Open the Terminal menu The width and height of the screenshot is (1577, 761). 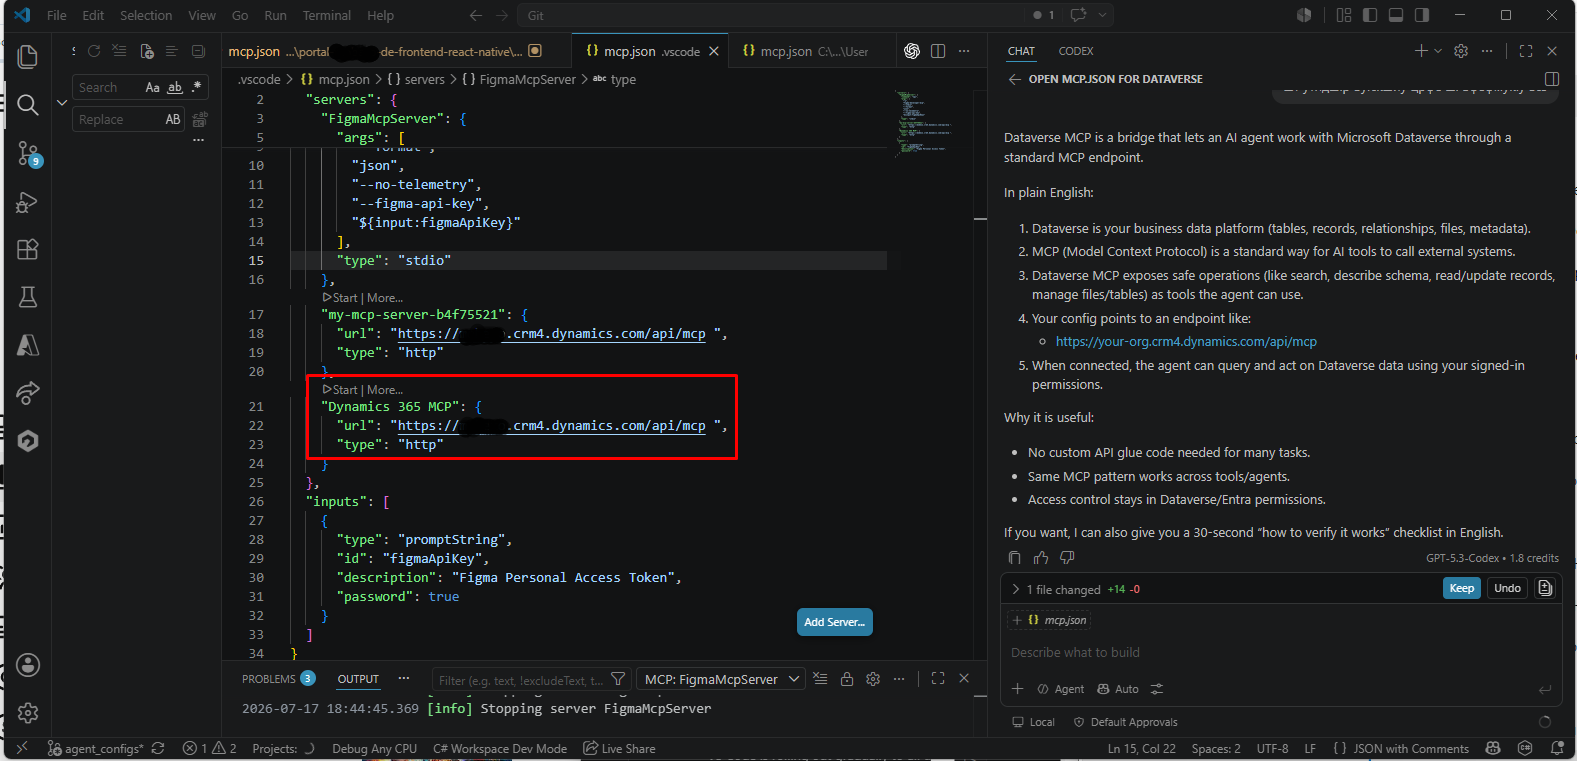click(327, 15)
